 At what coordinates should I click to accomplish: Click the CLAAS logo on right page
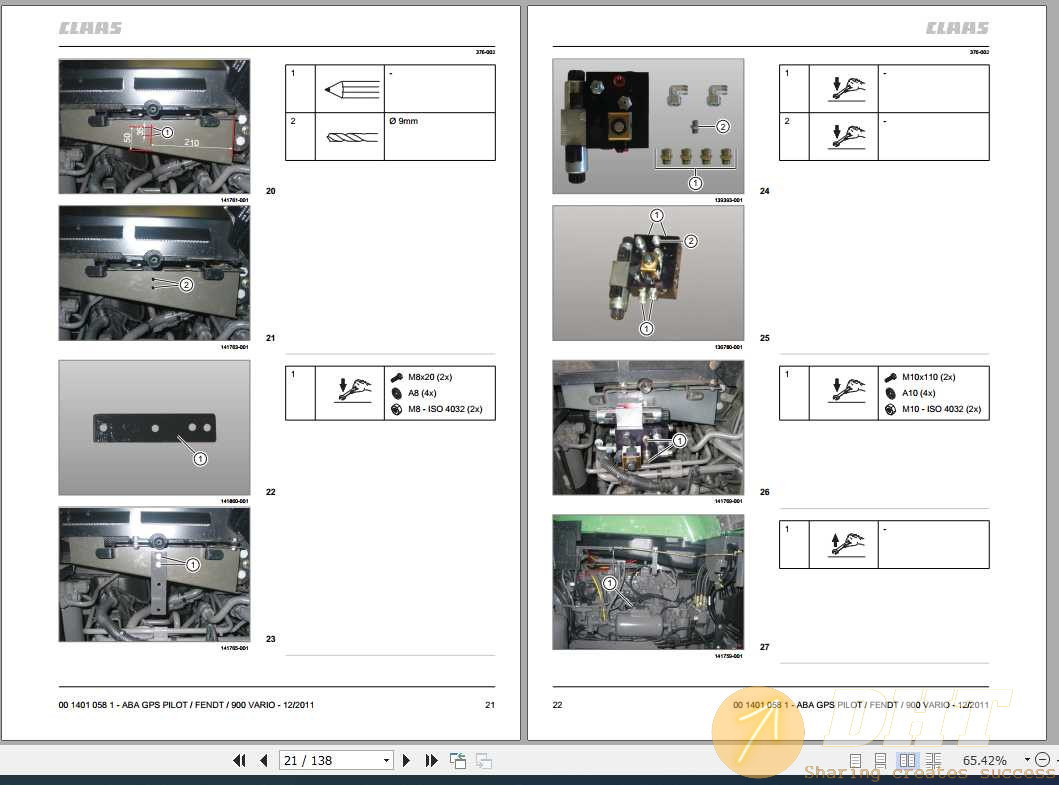957,28
